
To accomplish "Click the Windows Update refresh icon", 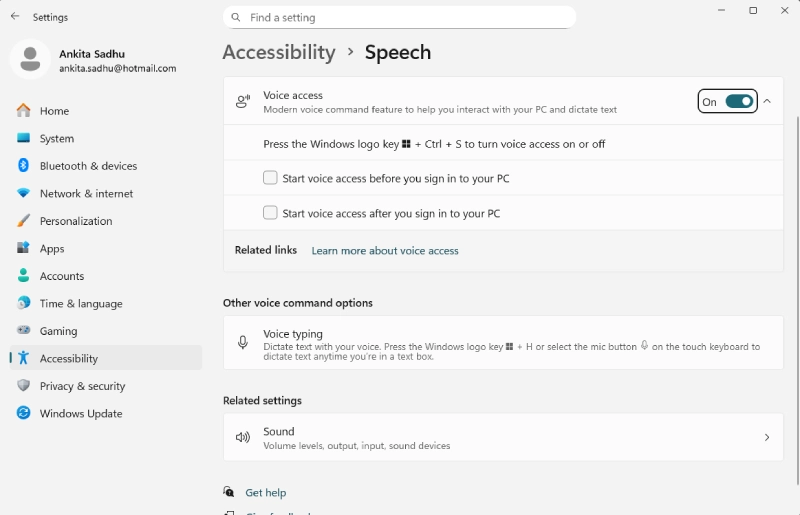I will pyautogui.click(x=23, y=413).
